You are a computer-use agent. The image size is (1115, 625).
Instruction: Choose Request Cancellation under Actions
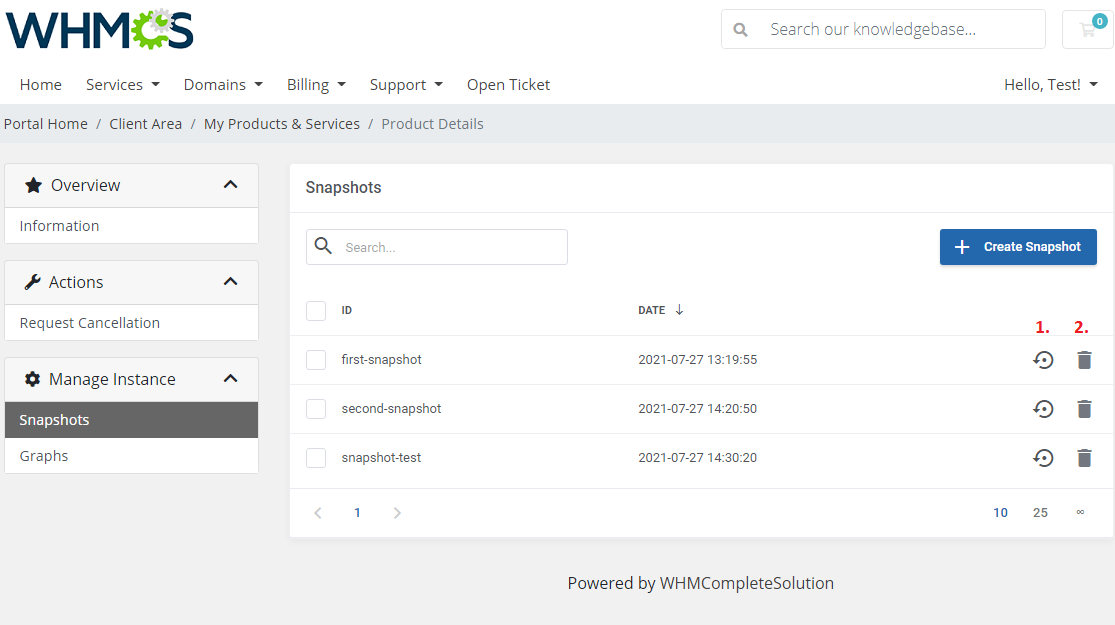(132, 323)
